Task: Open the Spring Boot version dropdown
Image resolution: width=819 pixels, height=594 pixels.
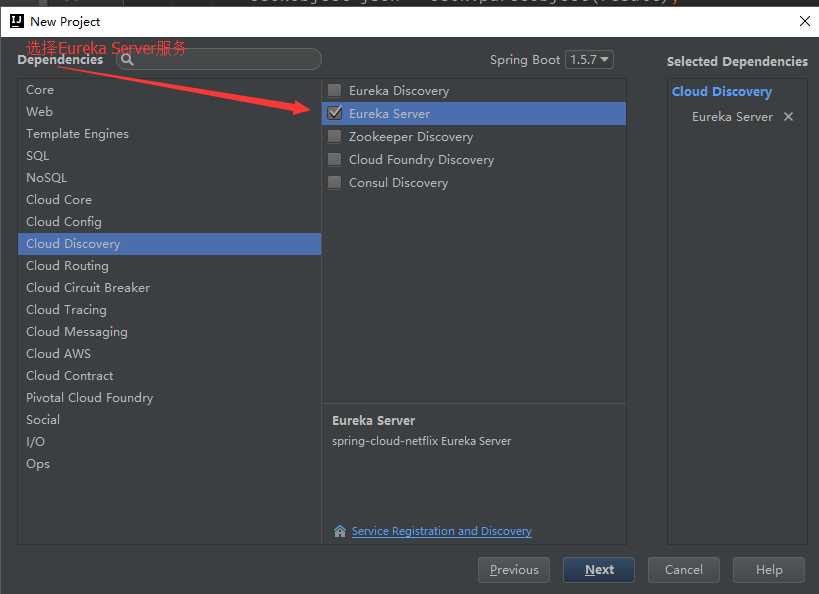Action: click(589, 60)
